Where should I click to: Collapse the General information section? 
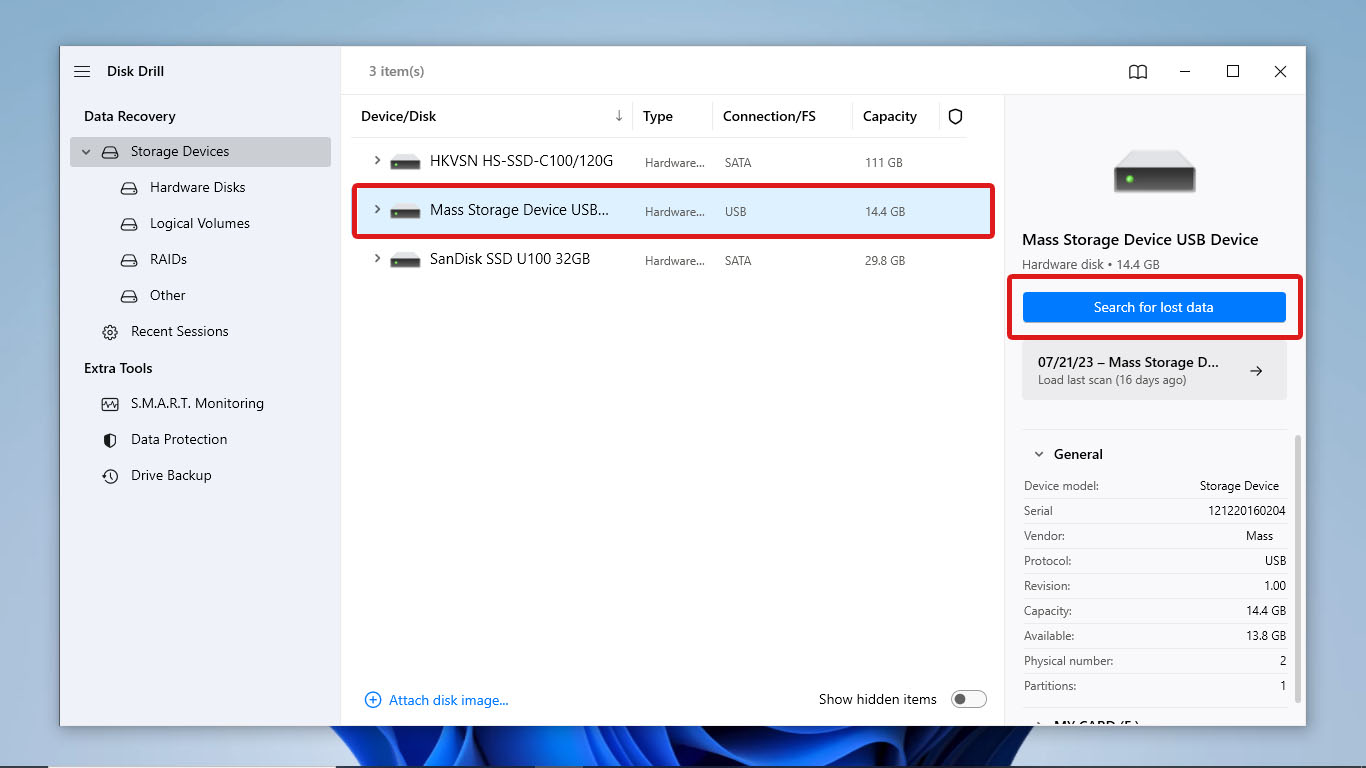[1038, 453]
